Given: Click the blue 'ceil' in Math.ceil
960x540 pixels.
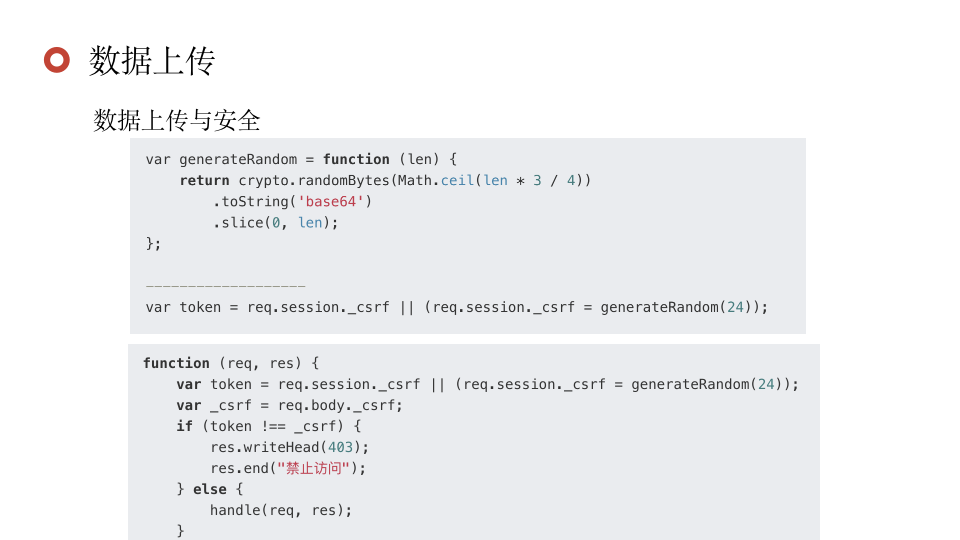Looking at the screenshot, I should (457, 180).
